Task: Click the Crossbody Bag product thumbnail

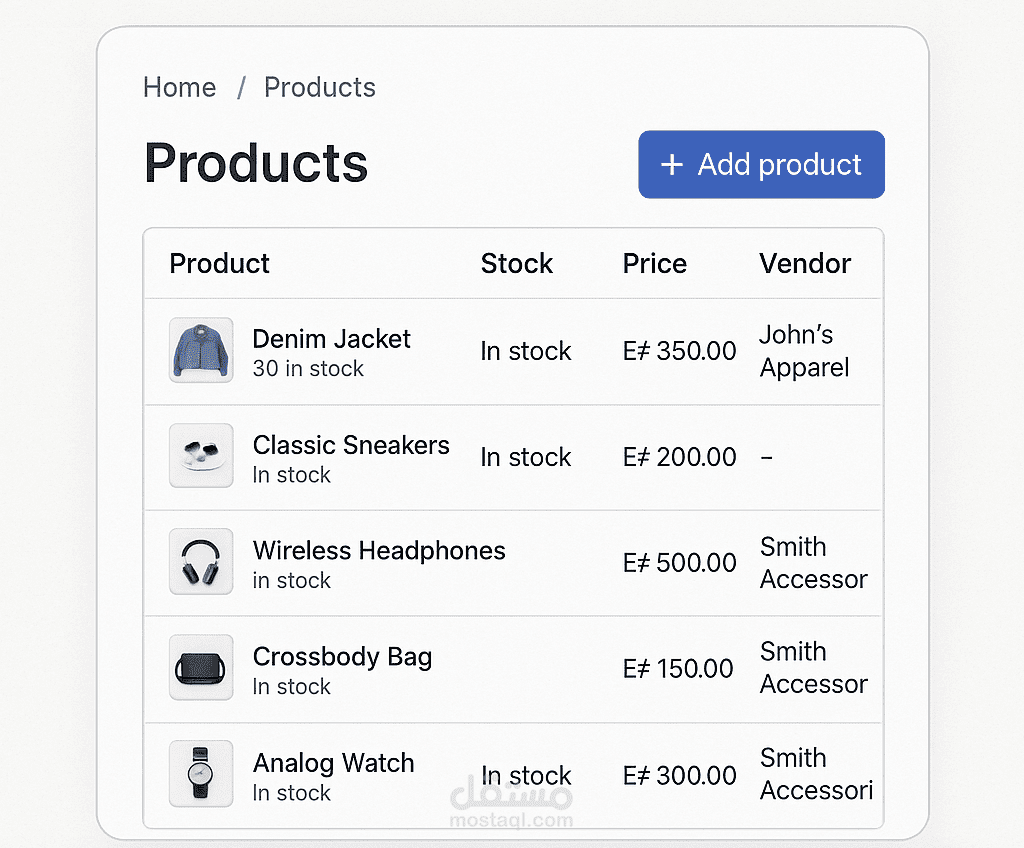Action: [201, 667]
